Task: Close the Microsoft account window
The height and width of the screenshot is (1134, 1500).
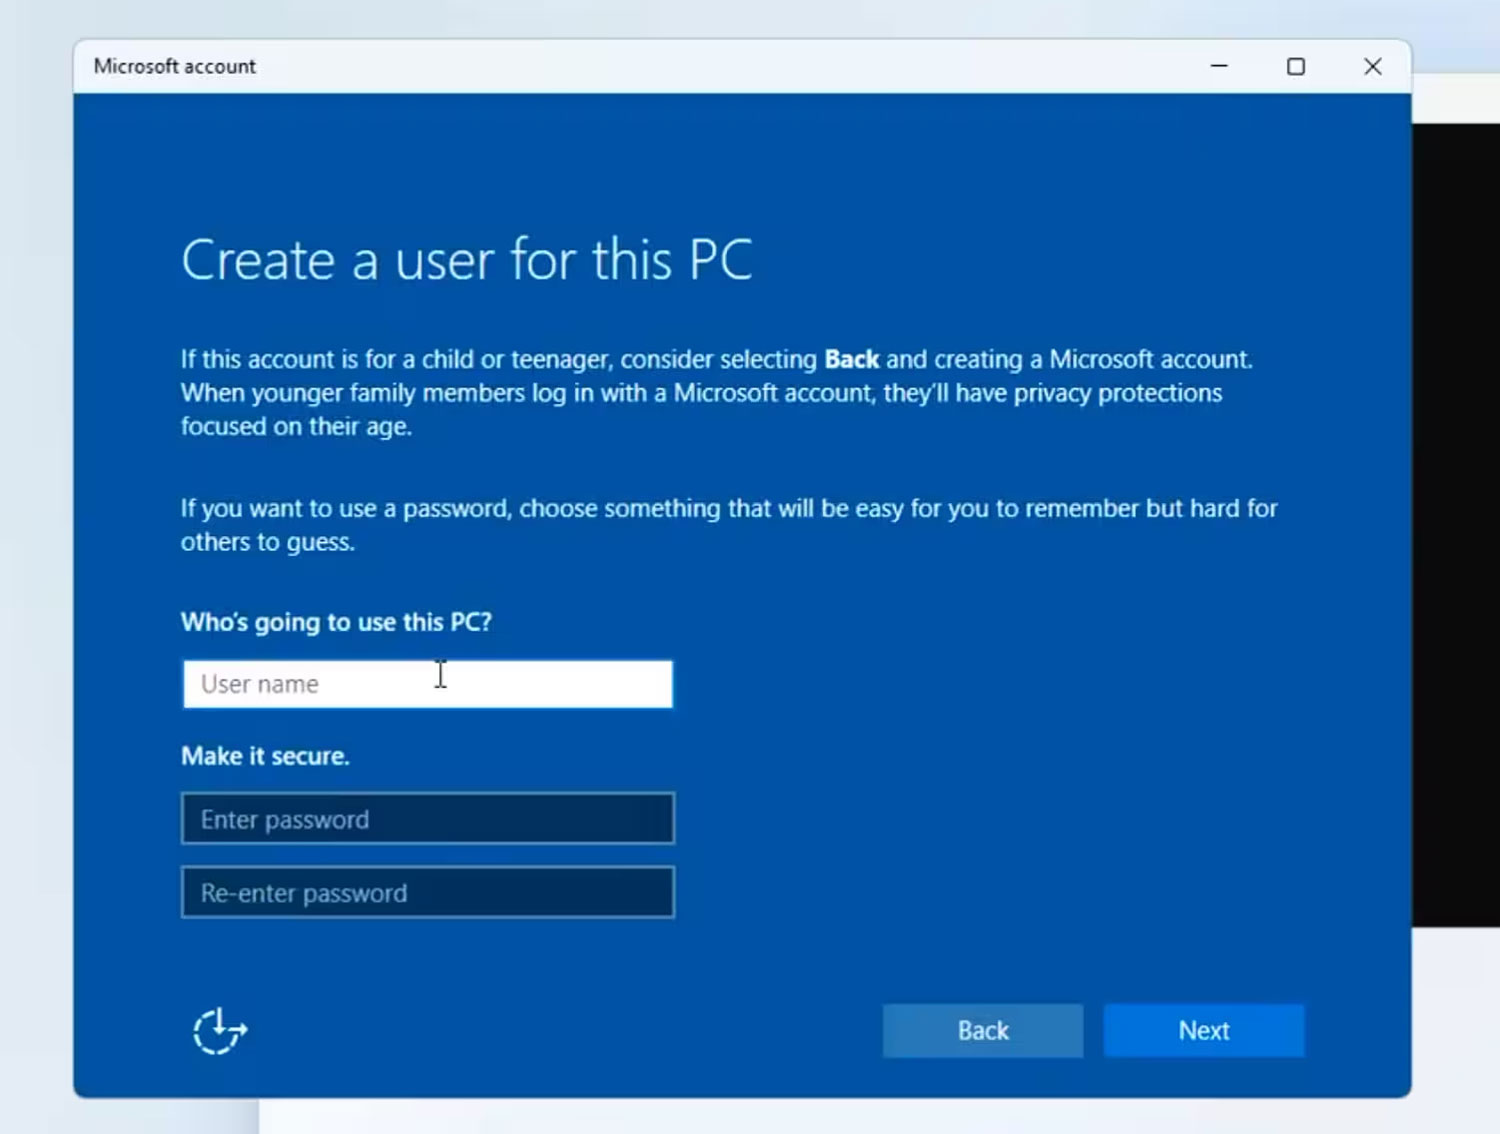Action: 1373,66
